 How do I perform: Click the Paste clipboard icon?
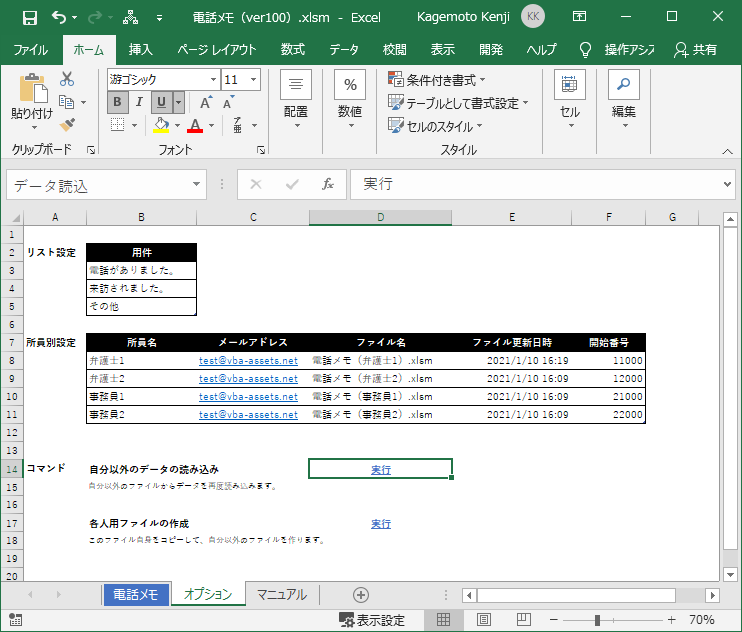pyautogui.click(x=33, y=88)
